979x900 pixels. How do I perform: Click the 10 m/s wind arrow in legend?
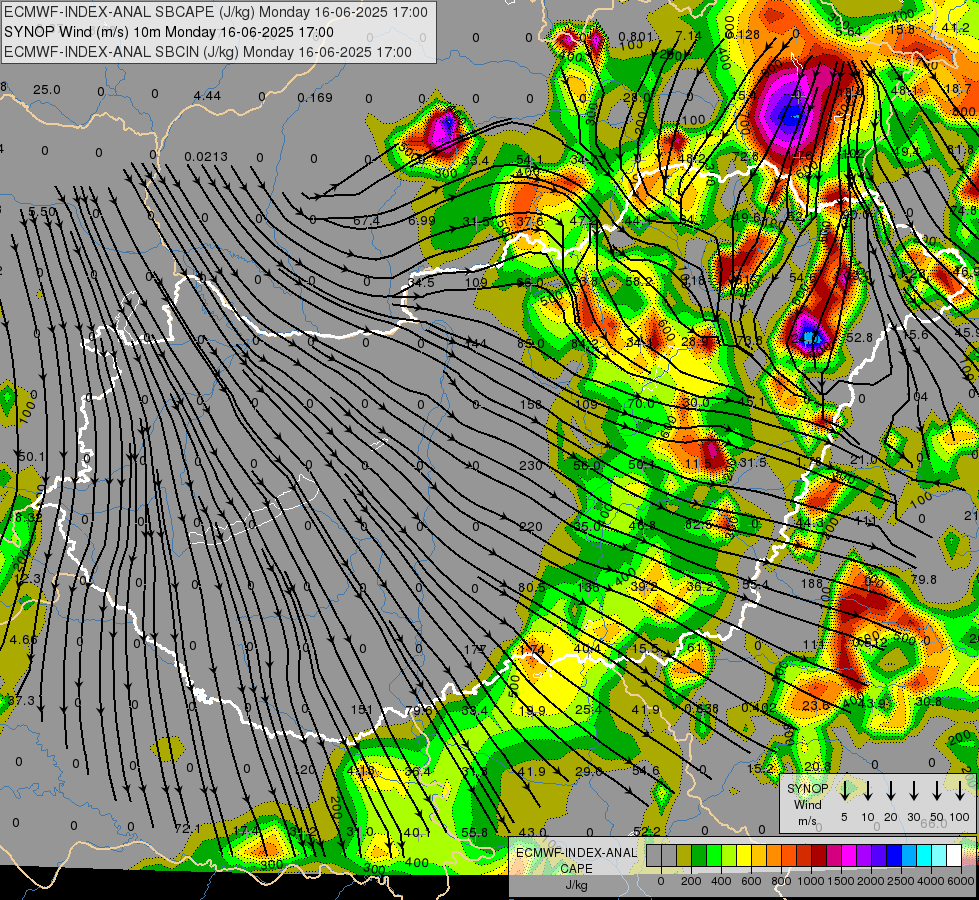coord(868,790)
